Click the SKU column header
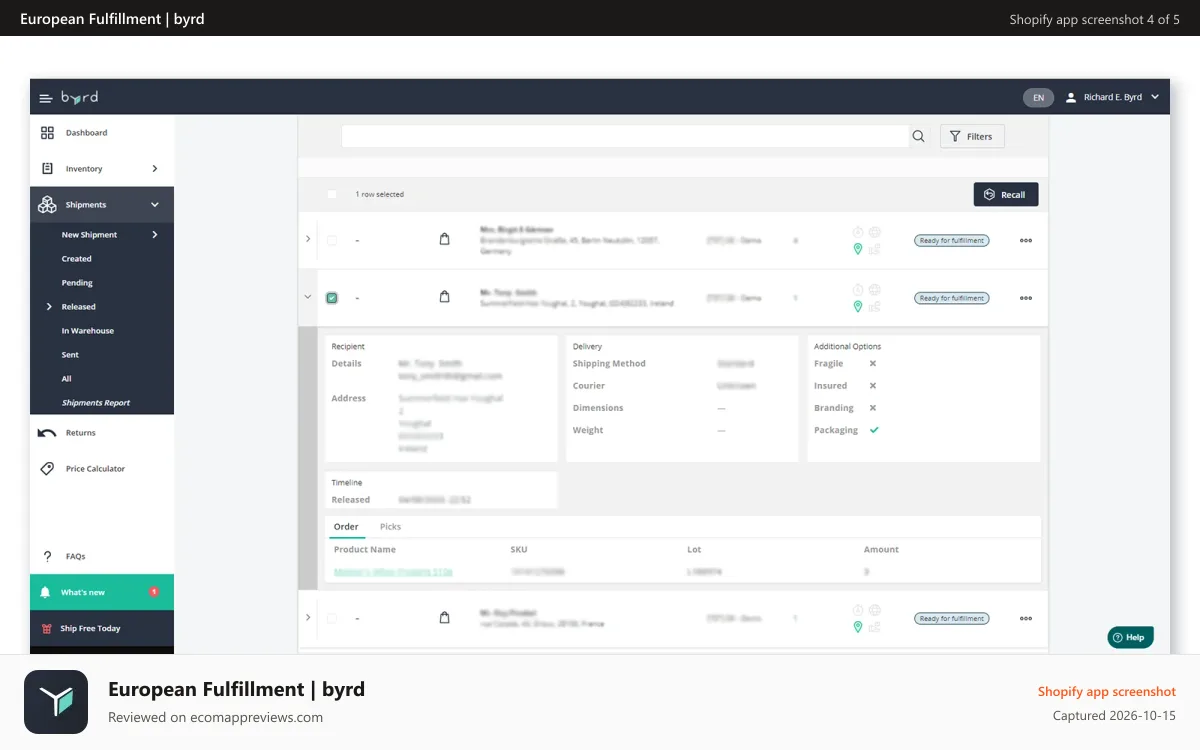The width and height of the screenshot is (1200, 750). tap(519, 550)
